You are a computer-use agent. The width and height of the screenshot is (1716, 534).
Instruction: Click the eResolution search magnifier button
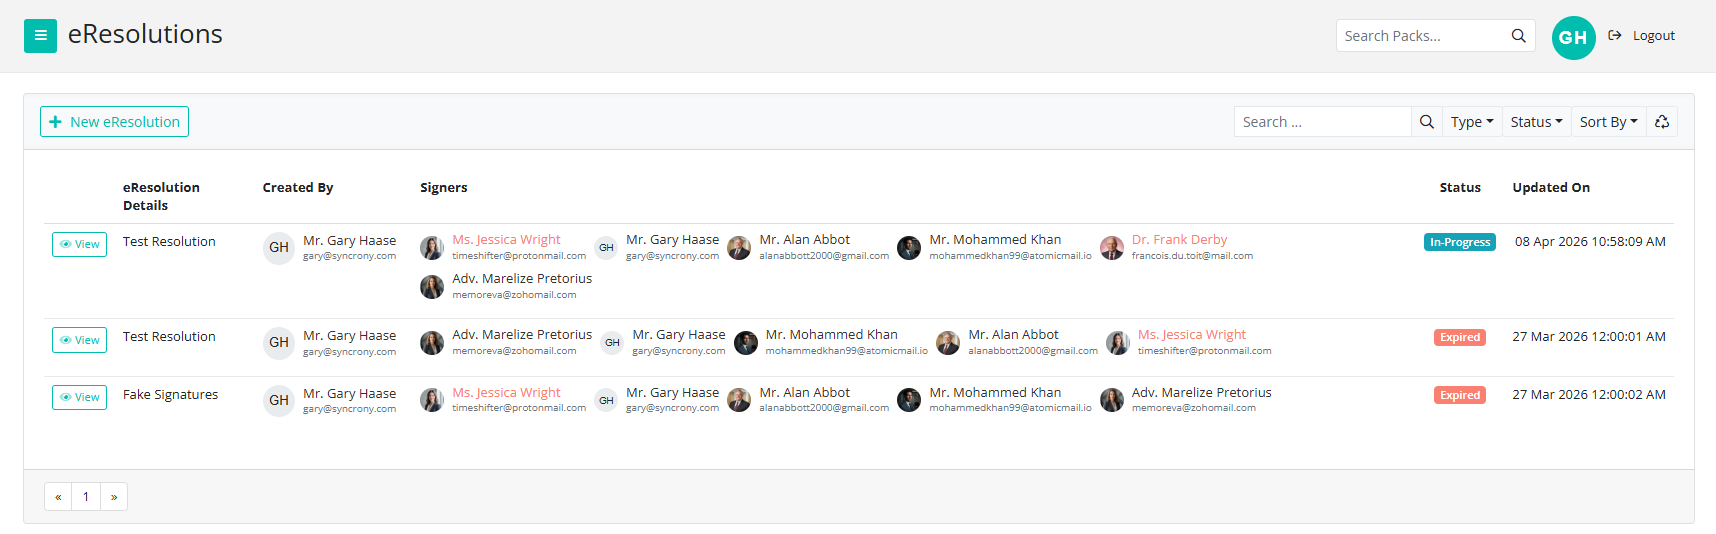[x=1426, y=122]
